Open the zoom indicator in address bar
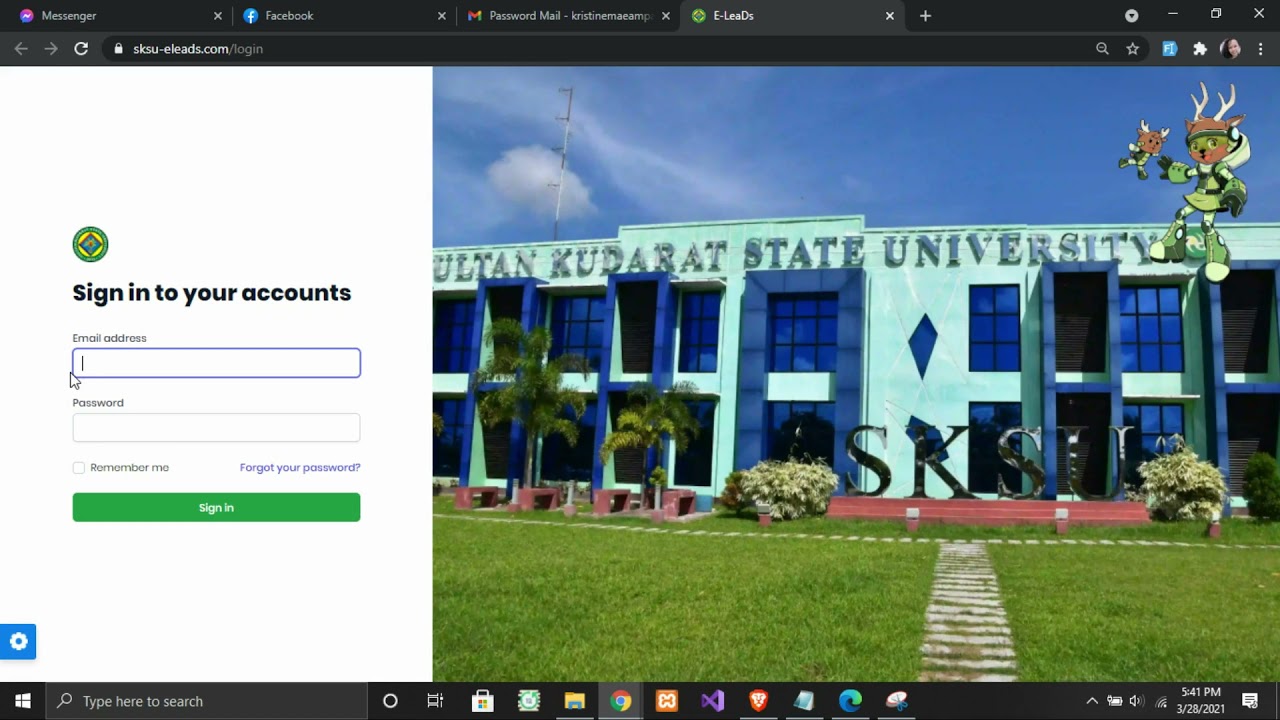The image size is (1280, 720). [x=1102, y=48]
